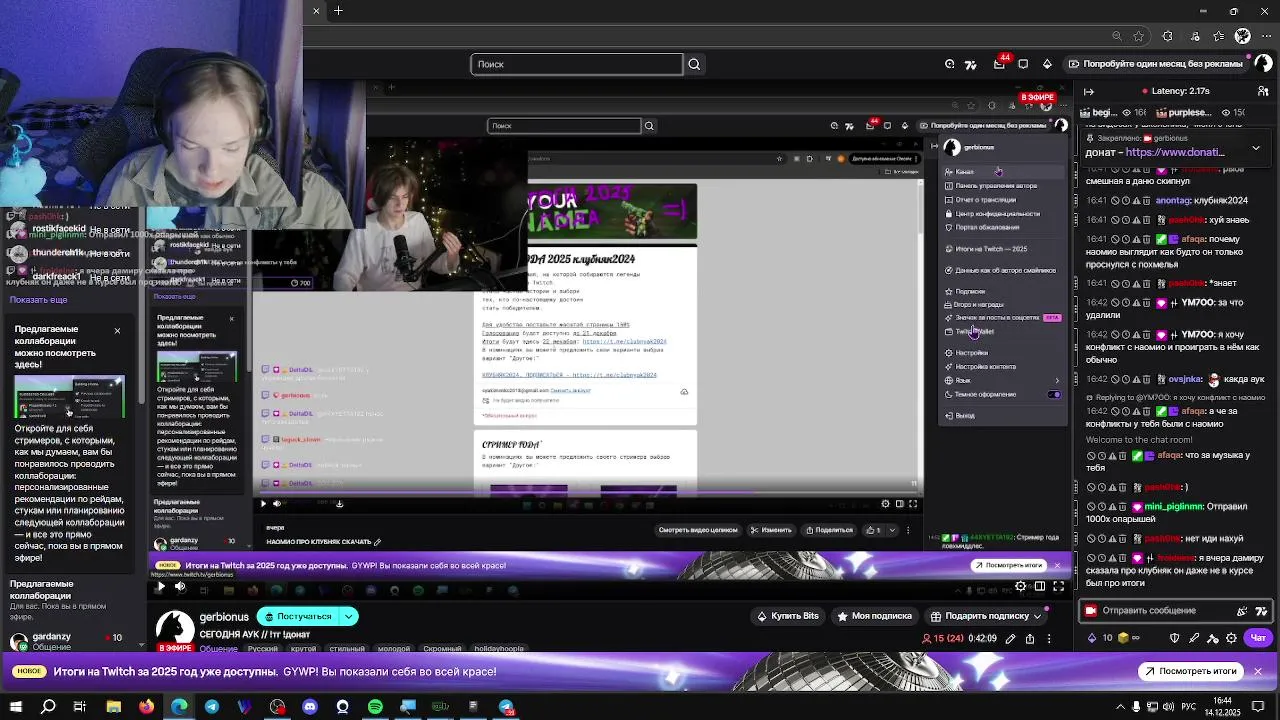Open notifications inbox showing 44 badge

coord(999,64)
